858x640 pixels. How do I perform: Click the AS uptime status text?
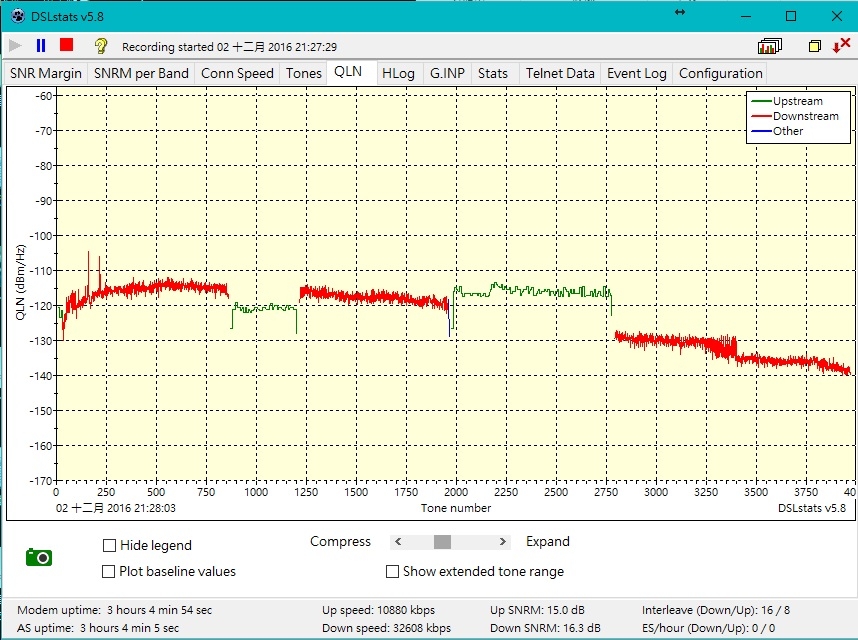point(98,628)
